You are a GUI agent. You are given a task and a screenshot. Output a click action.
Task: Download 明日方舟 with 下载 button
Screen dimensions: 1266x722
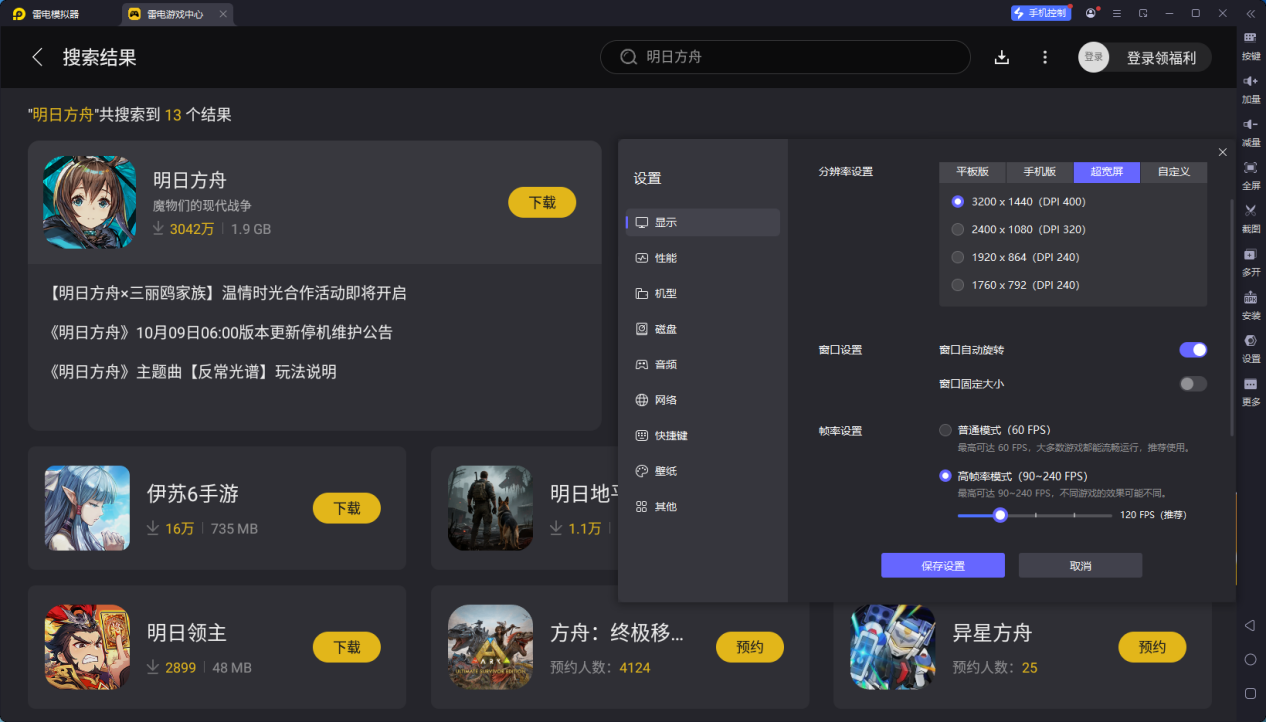click(x=542, y=202)
